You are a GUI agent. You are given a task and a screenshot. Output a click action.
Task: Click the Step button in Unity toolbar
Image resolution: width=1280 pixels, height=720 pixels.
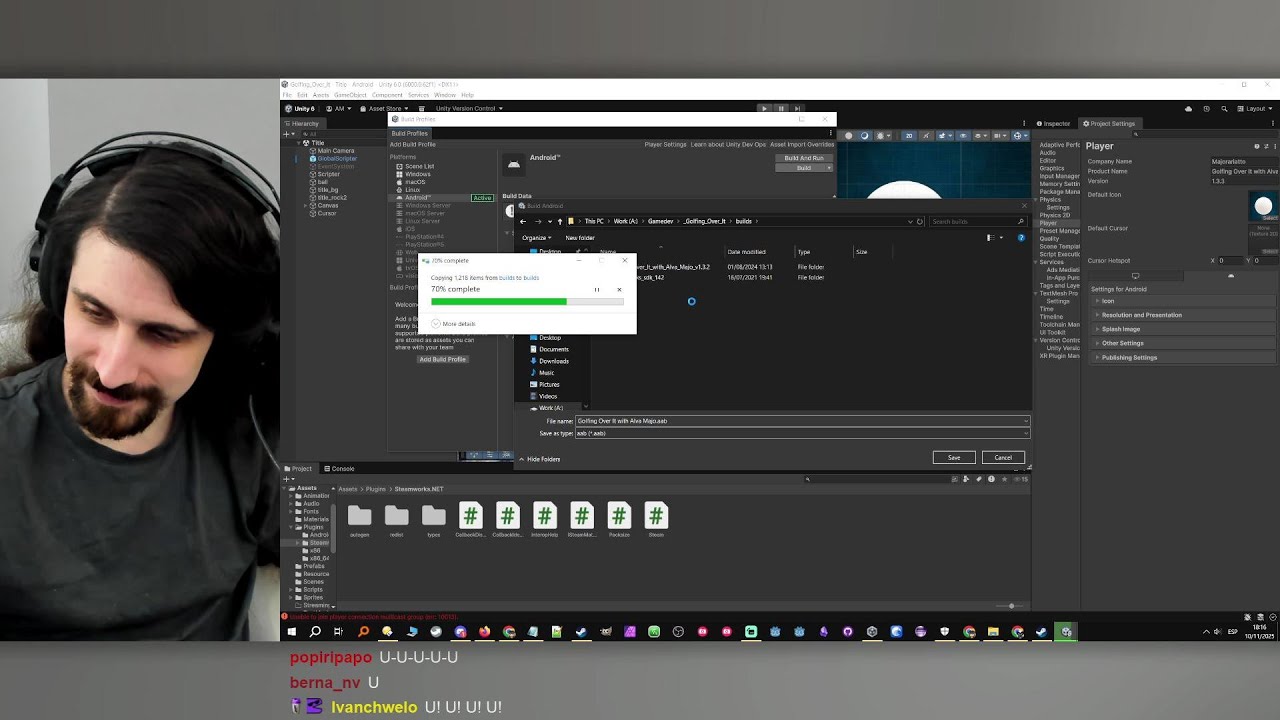tap(797, 108)
